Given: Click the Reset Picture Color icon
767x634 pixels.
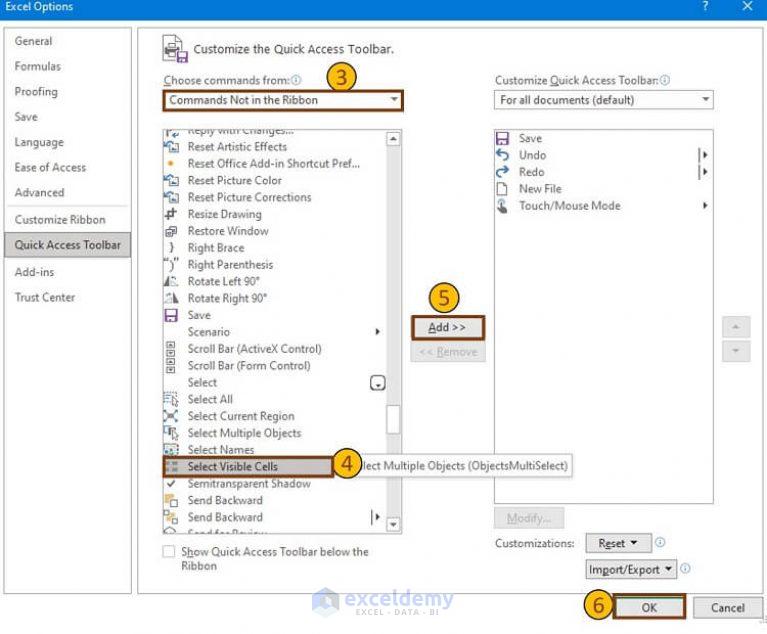Looking at the screenshot, I should [171, 180].
